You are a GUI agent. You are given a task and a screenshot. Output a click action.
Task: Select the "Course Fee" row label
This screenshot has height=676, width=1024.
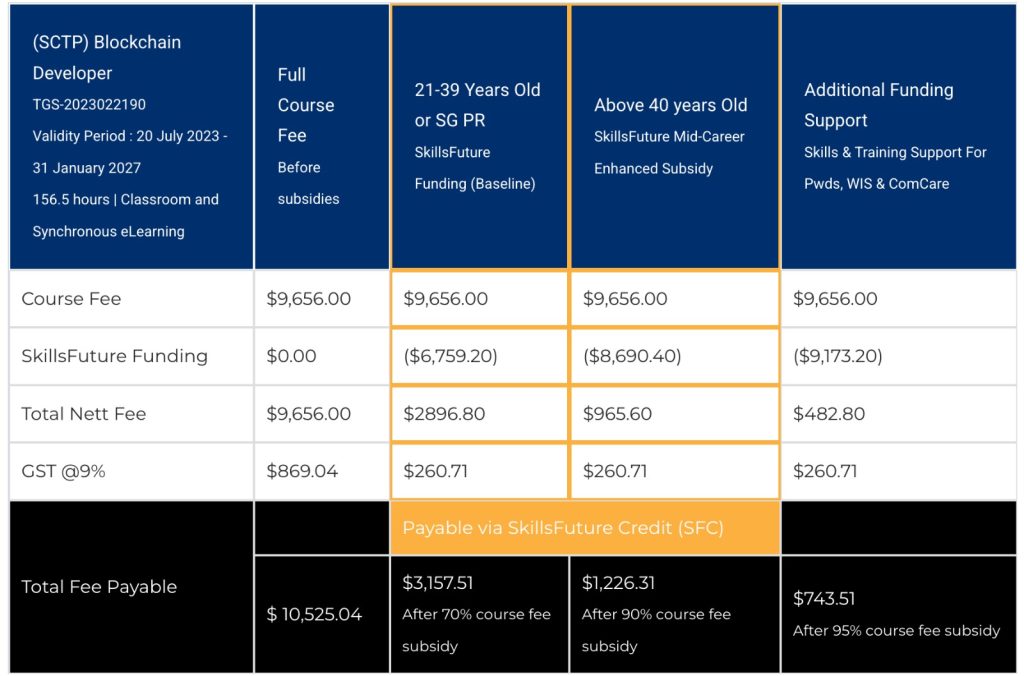(x=71, y=299)
